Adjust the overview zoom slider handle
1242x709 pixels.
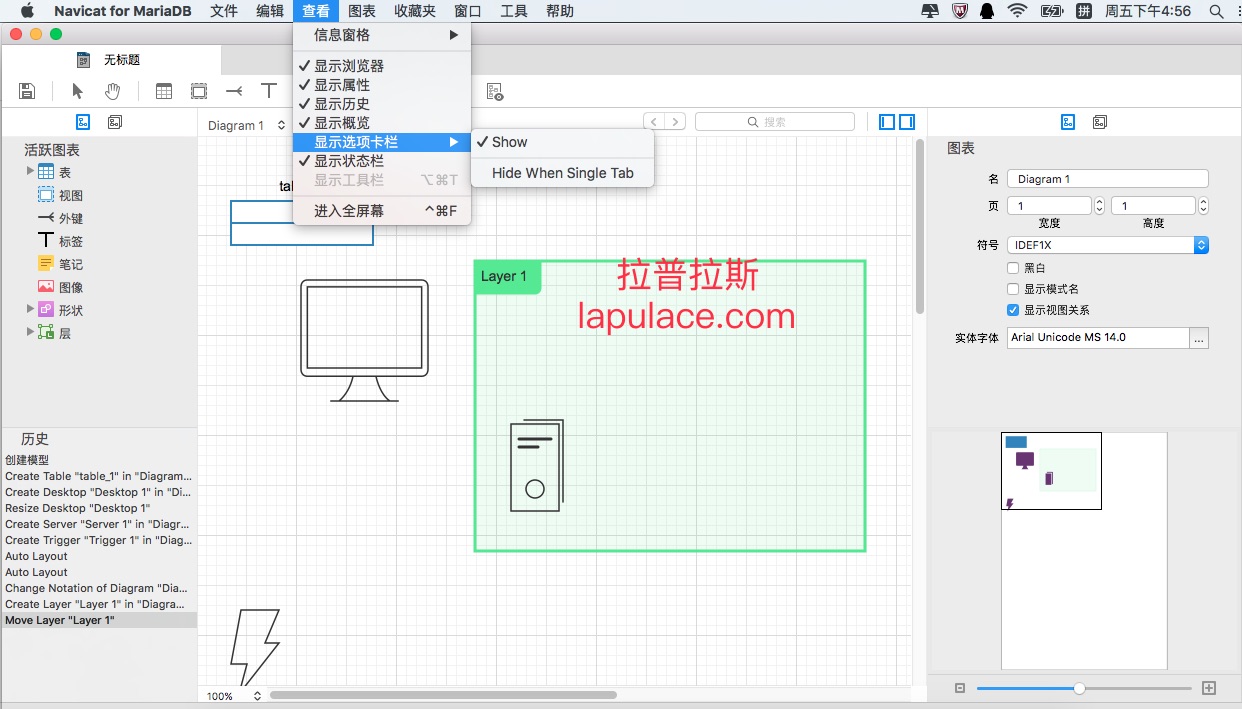tap(1079, 688)
